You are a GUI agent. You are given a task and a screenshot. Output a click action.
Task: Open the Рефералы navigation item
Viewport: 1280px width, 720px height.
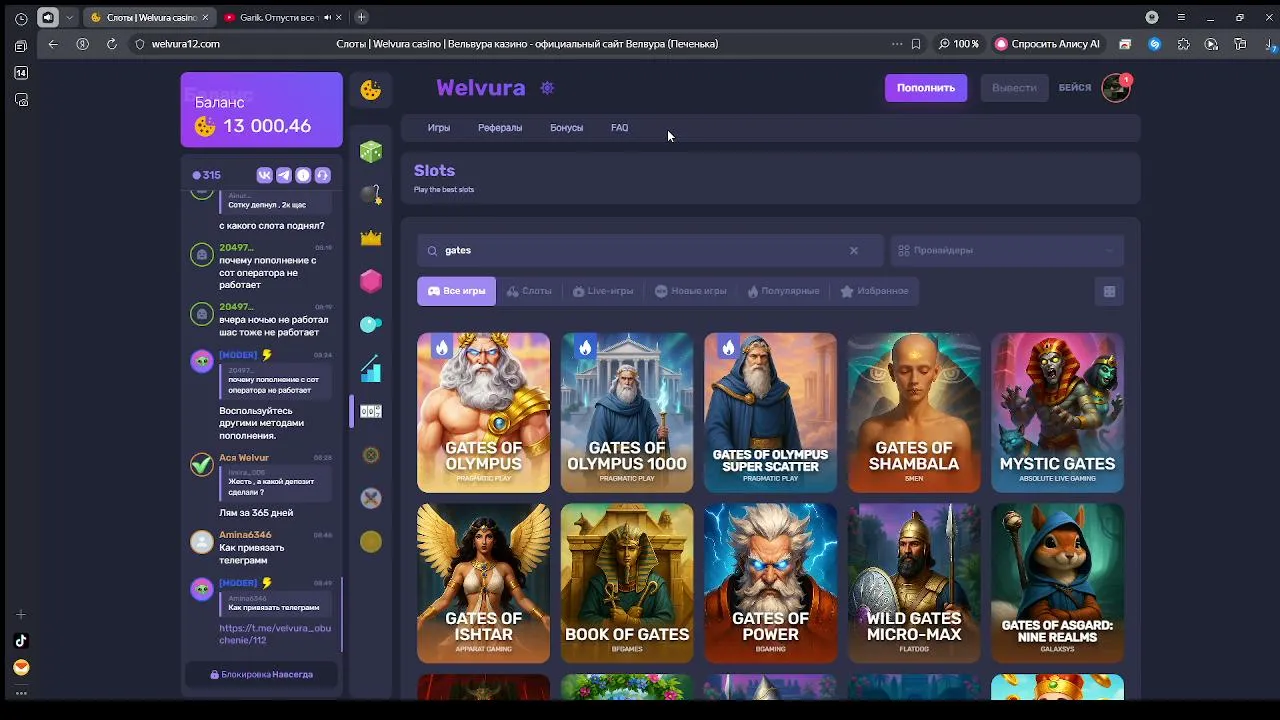[x=500, y=128]
